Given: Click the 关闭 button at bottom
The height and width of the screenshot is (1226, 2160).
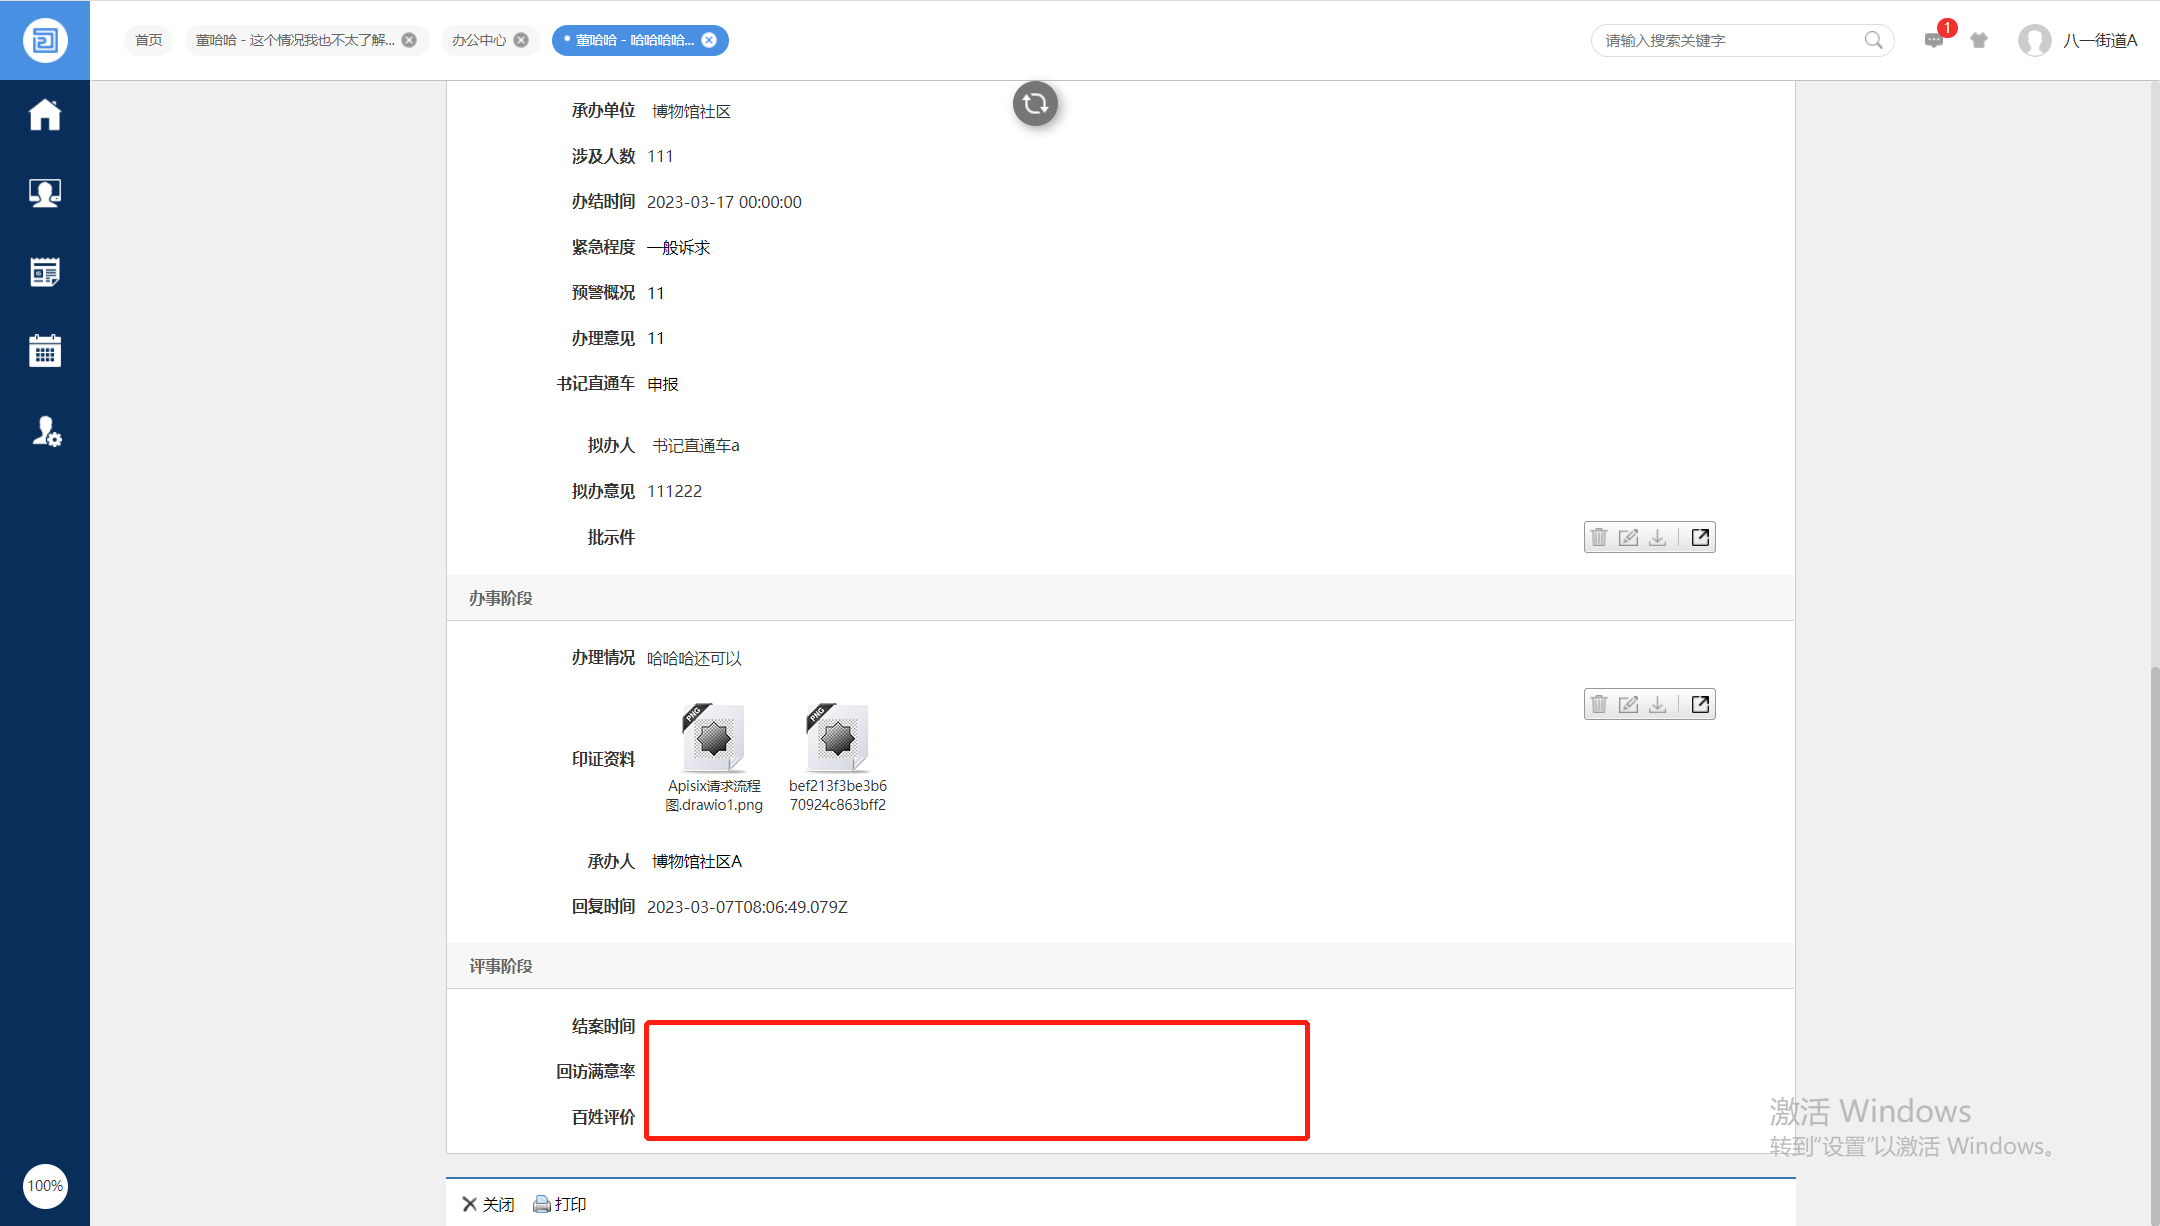Looking at the screenshot, I should (488, 1204).
